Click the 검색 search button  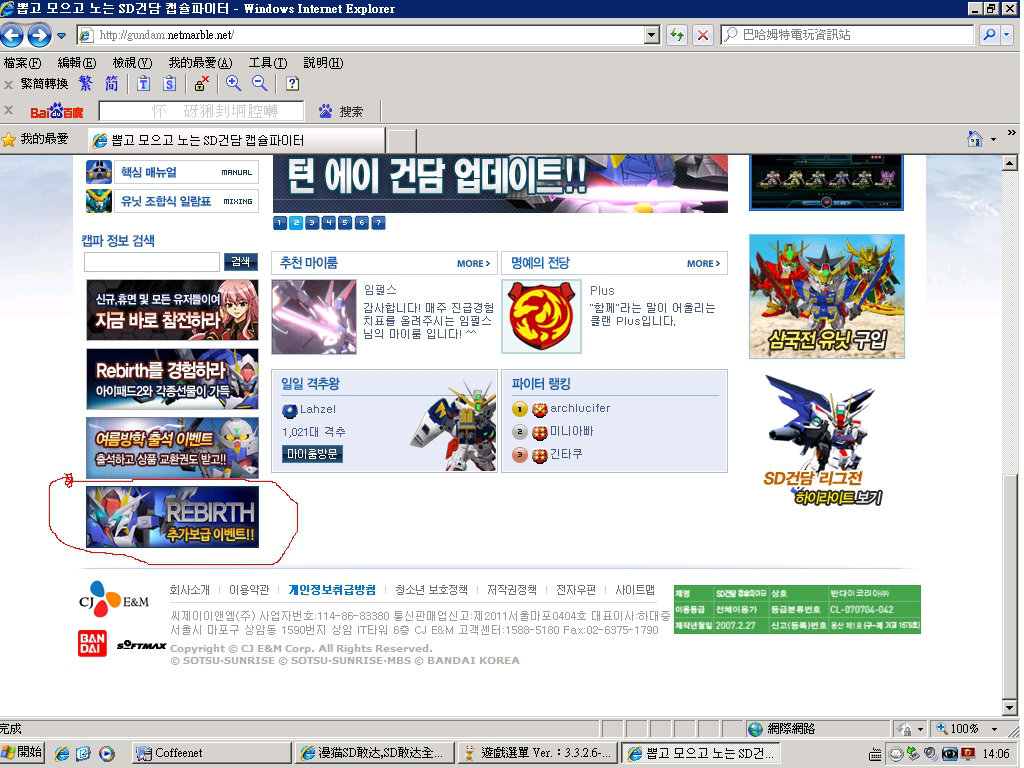tap(240, 262)
